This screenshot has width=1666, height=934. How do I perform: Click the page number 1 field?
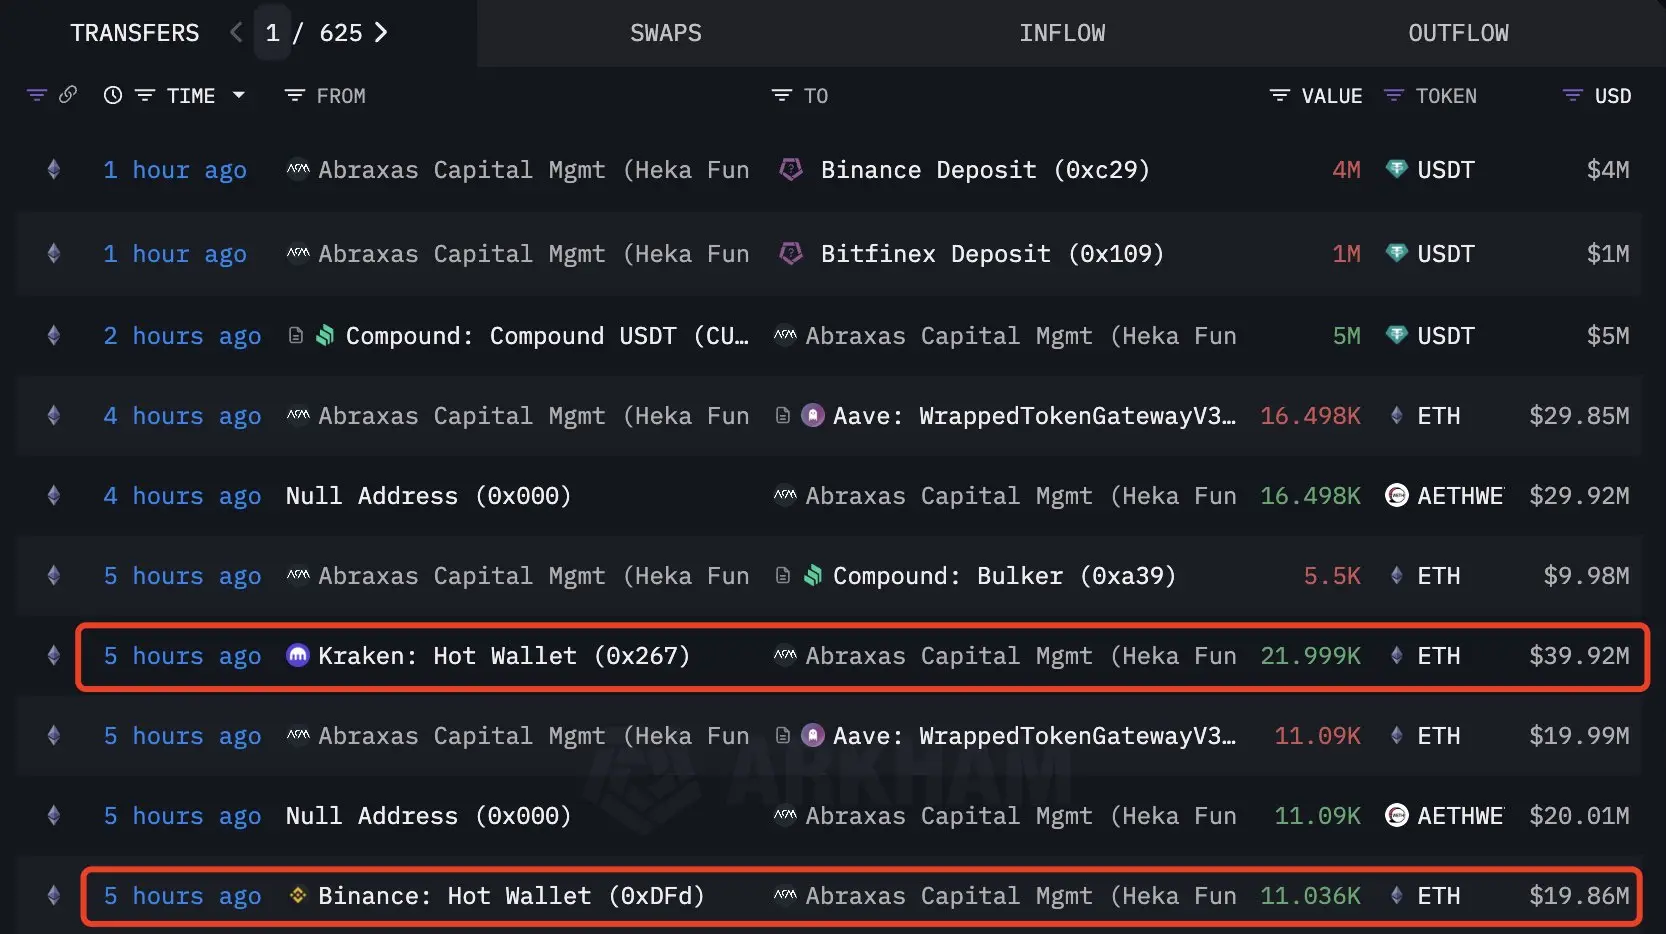(272, 33)
